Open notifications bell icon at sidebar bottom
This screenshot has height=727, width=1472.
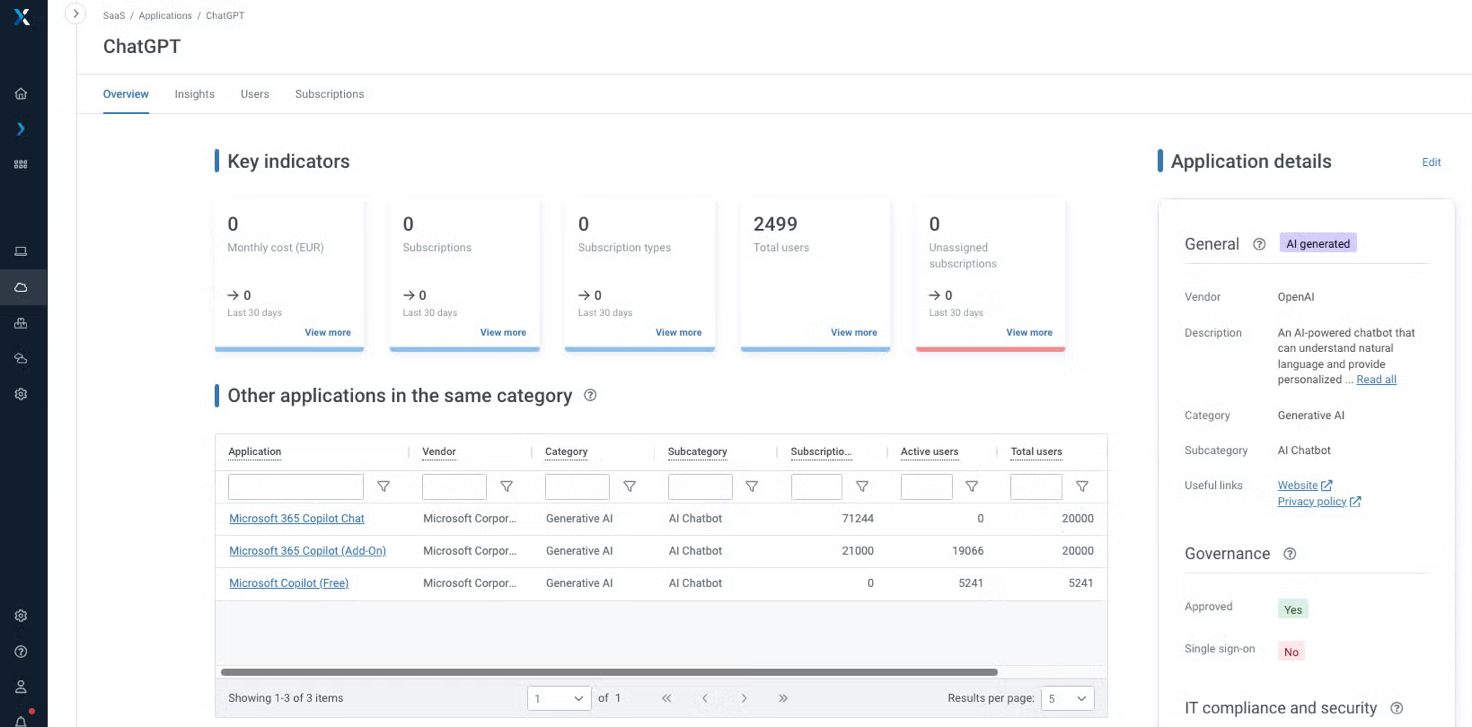(x=21, y=721)
